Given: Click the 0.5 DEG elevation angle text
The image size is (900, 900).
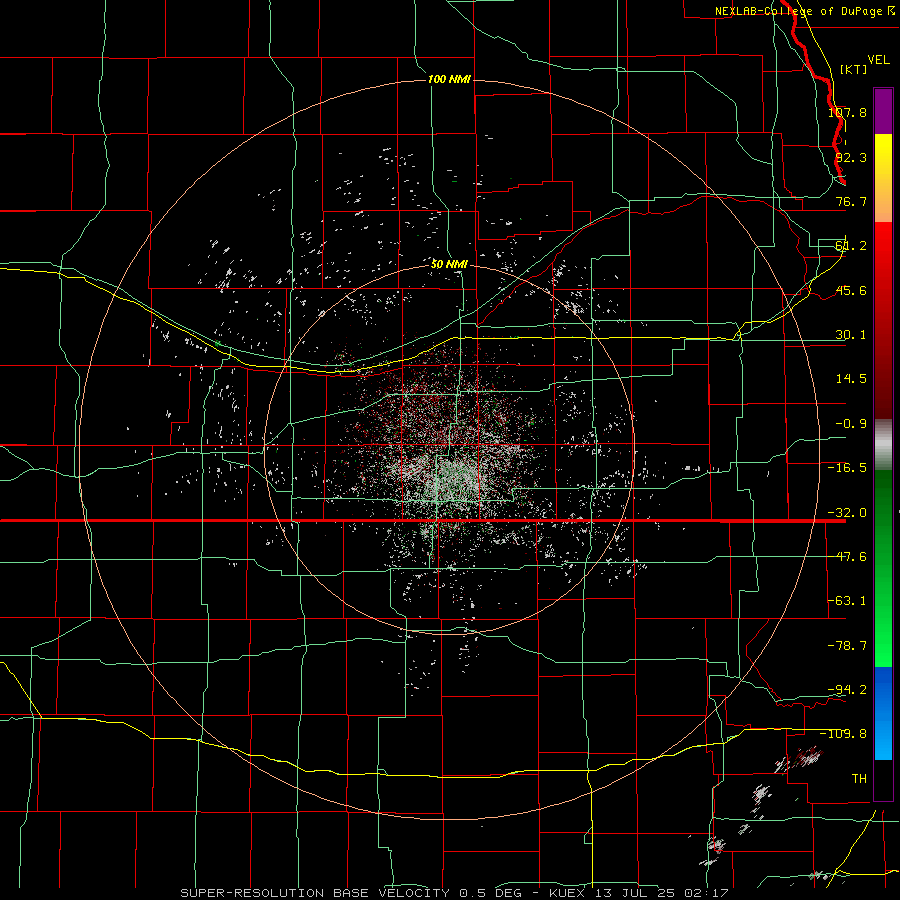Looking at the screenshot, I should coord(490,893).
